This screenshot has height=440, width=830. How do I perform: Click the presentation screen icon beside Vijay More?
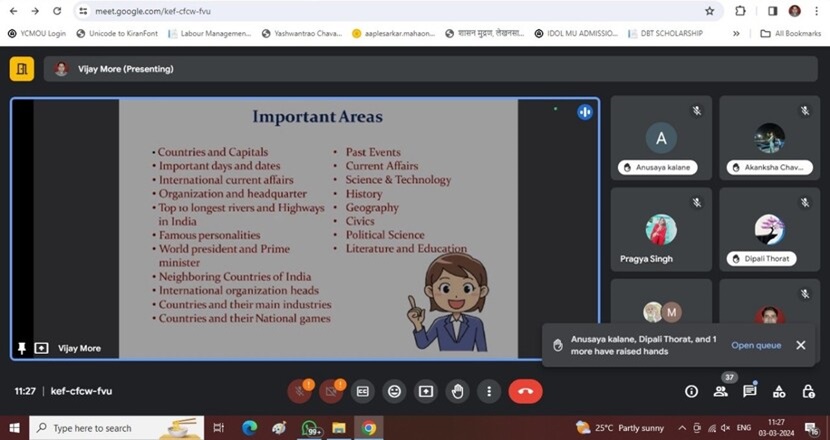41,348
